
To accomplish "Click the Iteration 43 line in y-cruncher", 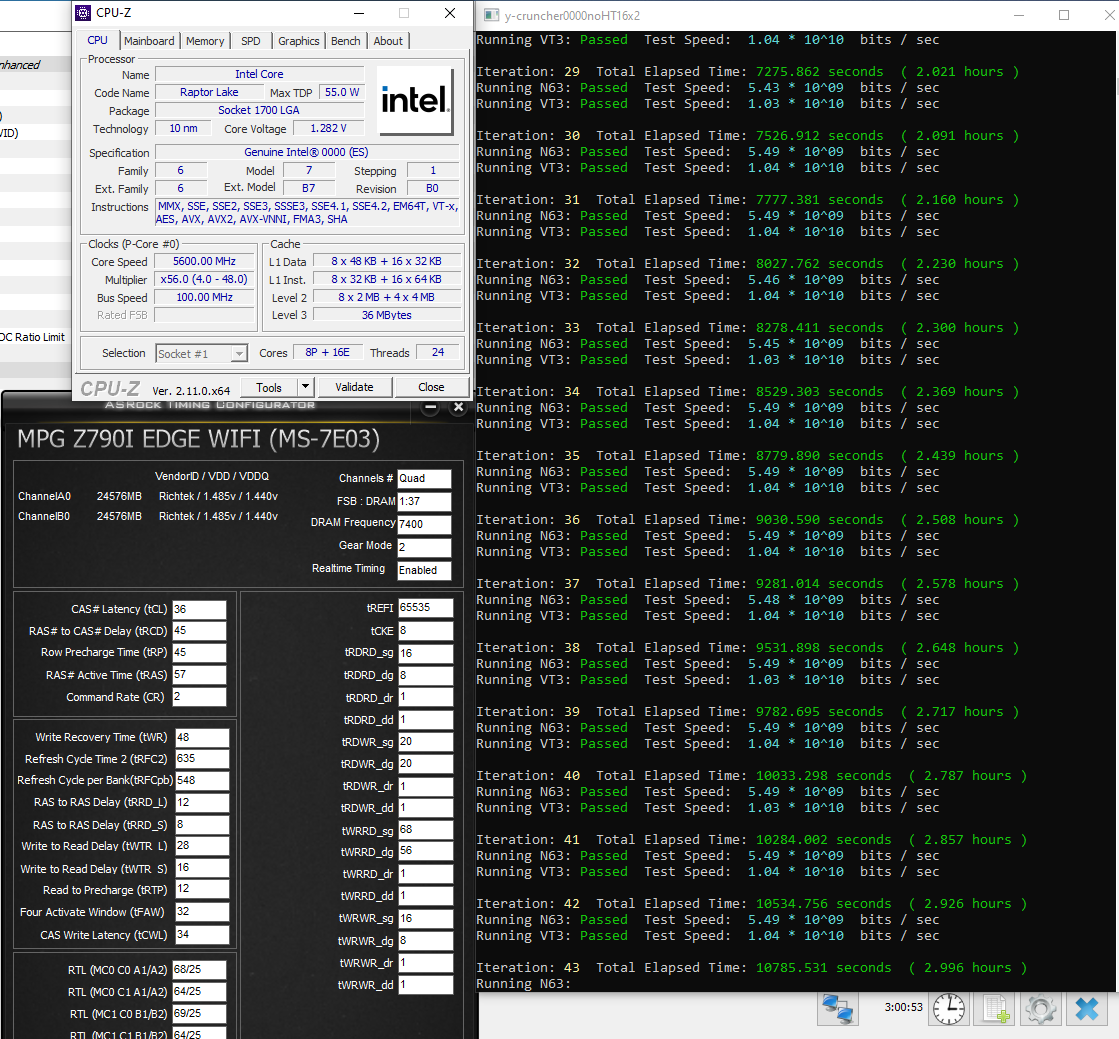I will click(x=751, y=968).
